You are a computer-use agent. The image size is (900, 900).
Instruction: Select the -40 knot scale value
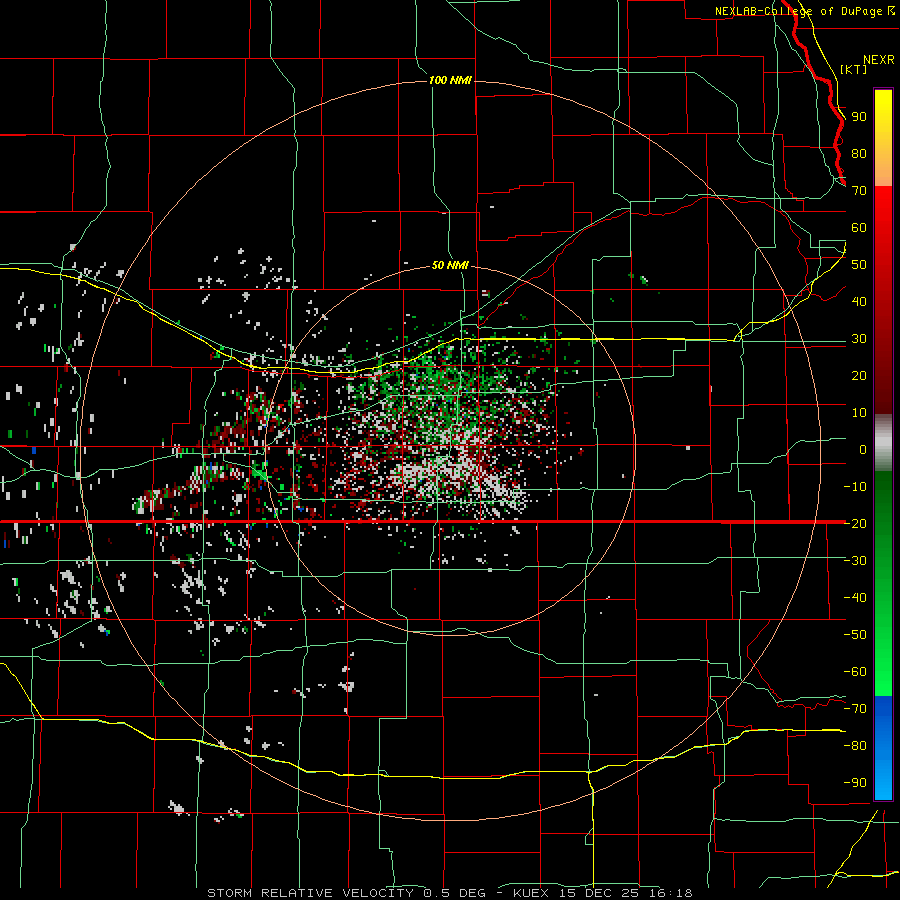tap(855, 598)
